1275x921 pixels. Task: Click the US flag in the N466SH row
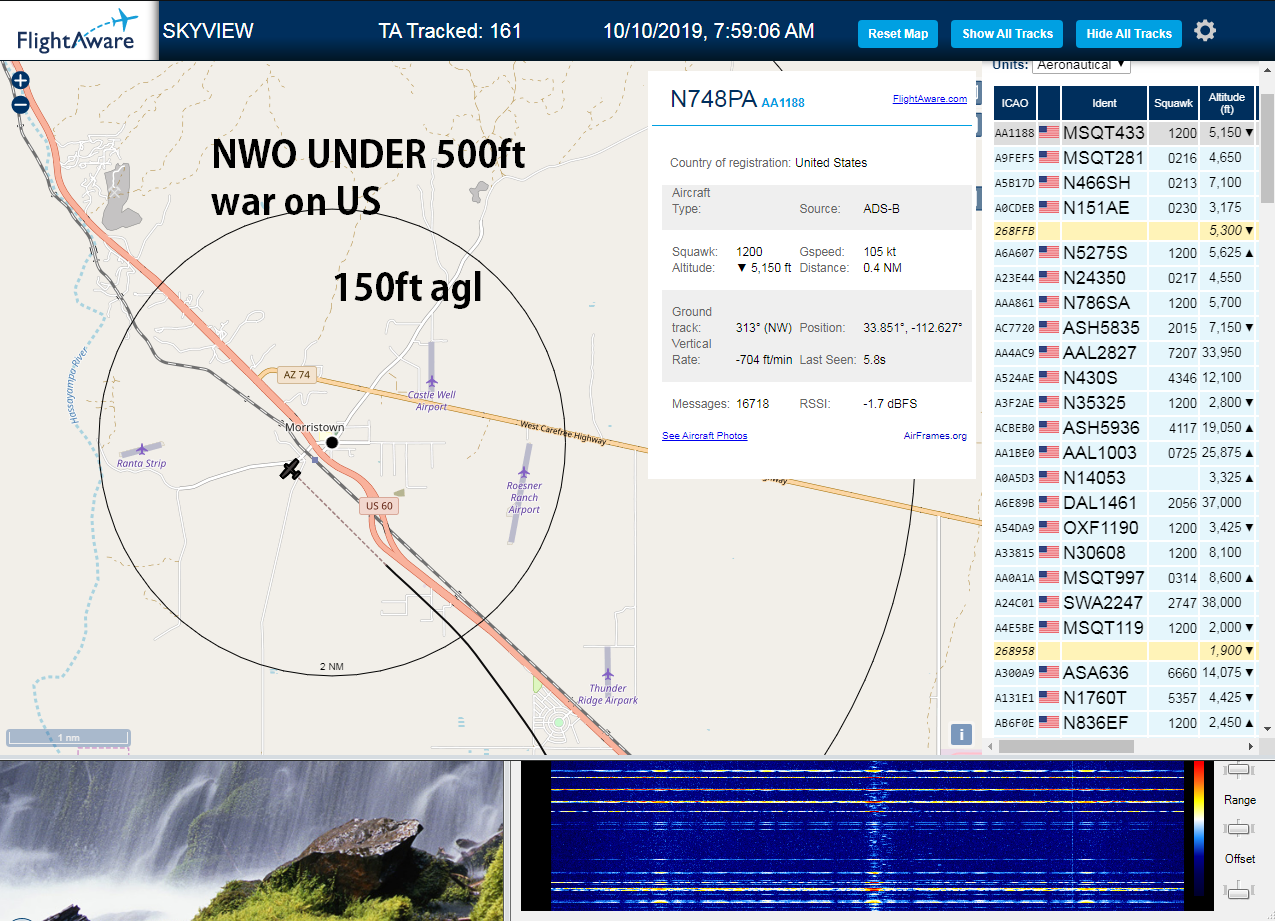click(1049, 182)
